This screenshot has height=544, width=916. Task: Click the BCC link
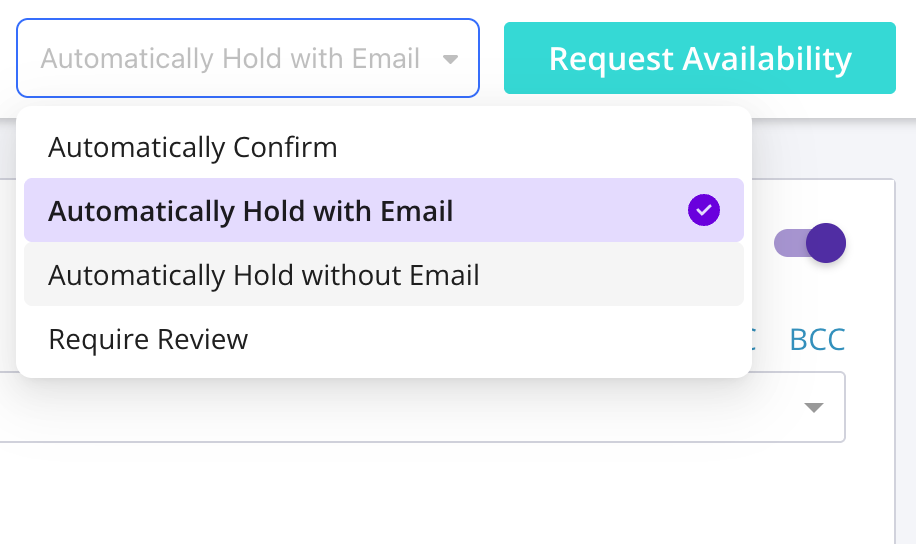tap(817, 340)
